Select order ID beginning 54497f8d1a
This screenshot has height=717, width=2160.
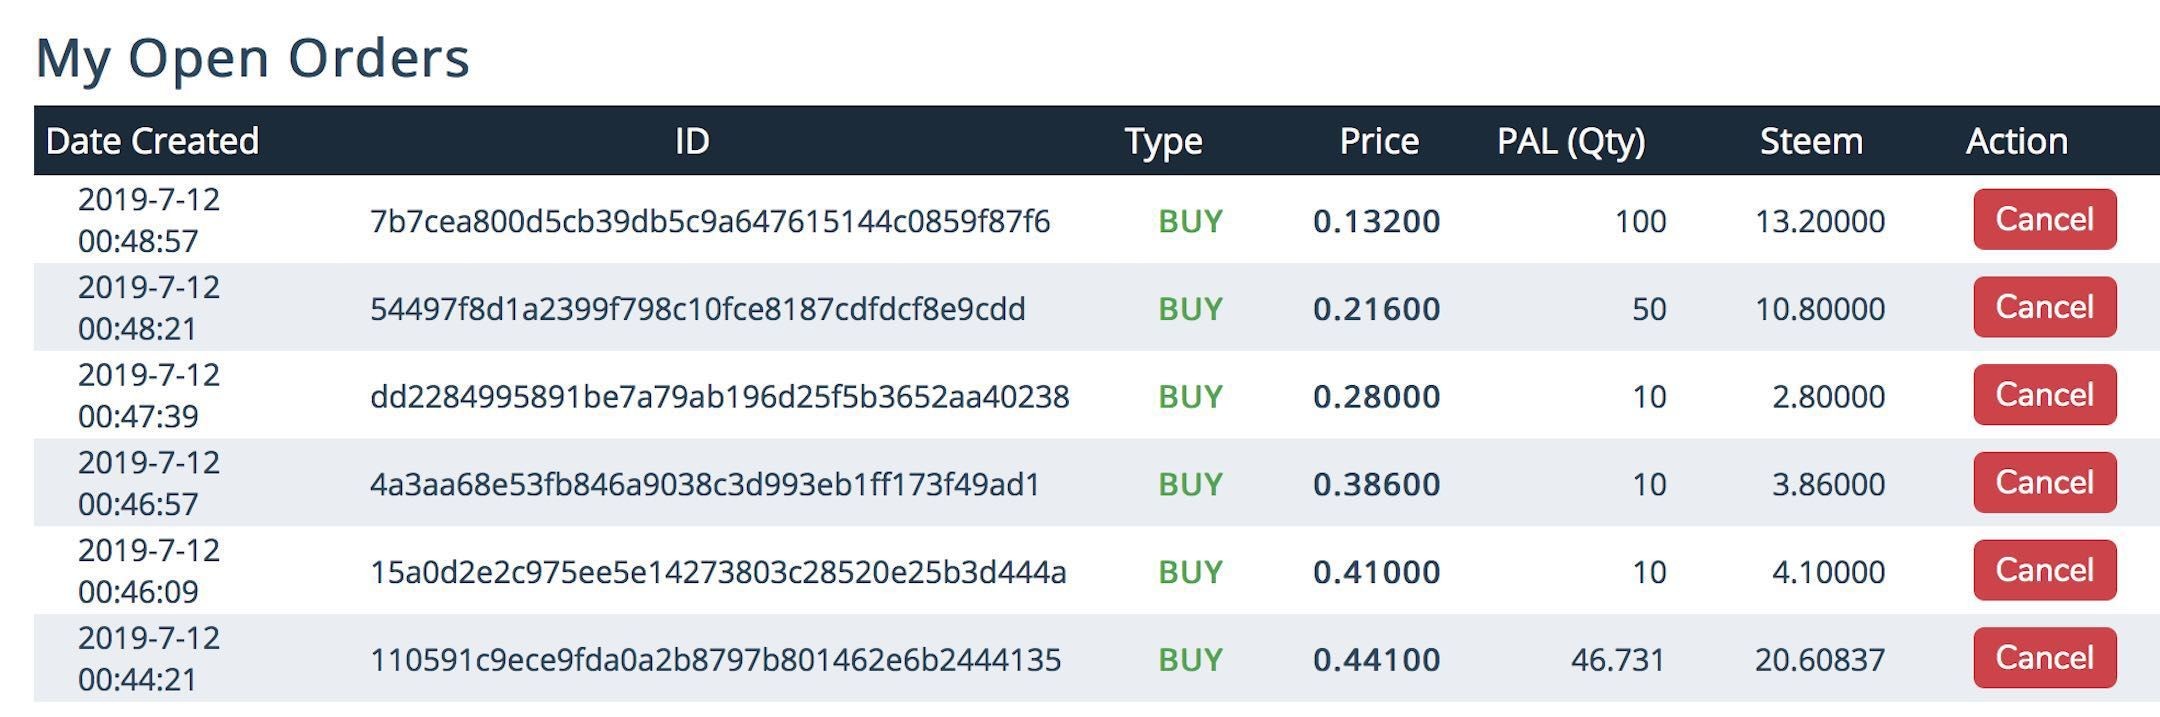[x=697, y=309]
